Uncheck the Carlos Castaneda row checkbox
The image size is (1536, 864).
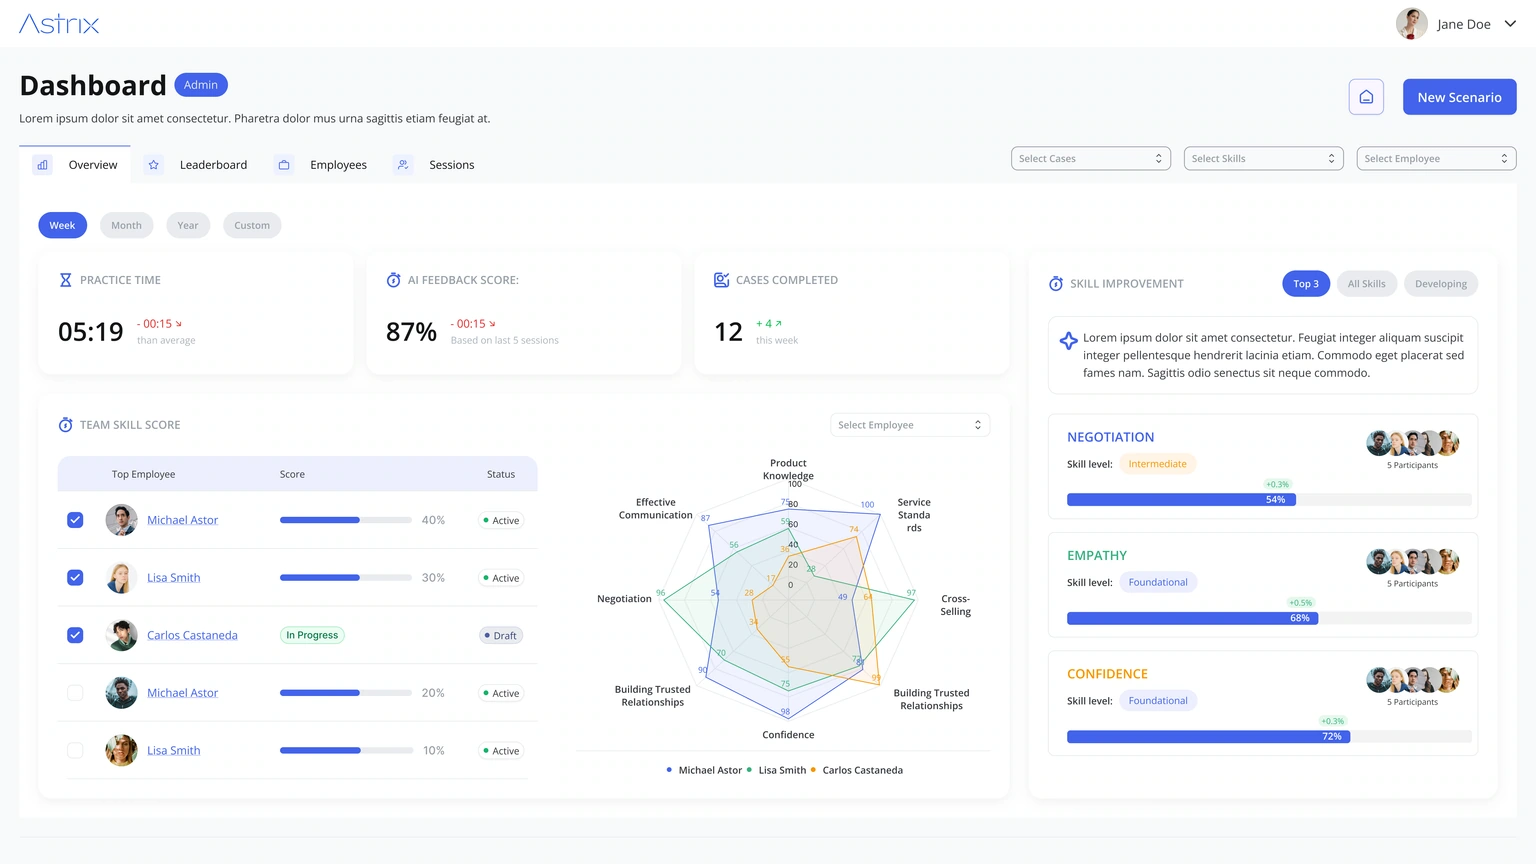click(75, 635)
